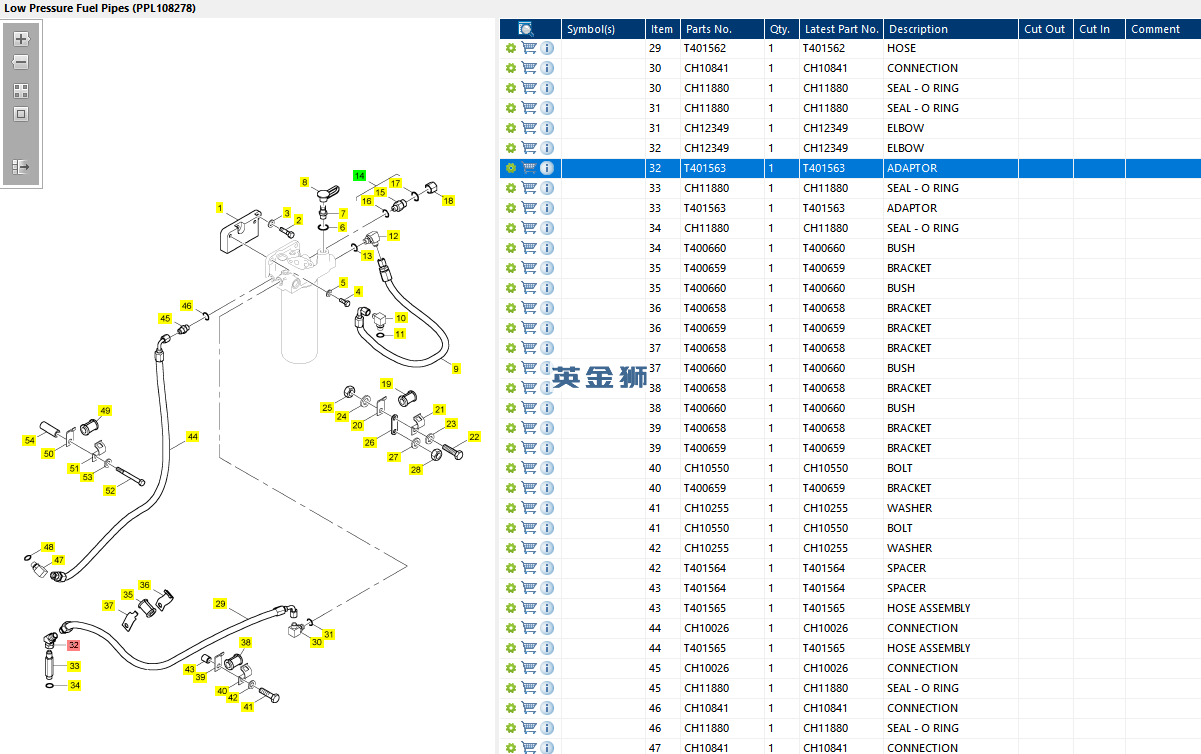Viewport: 1201px width, 754px height.
Task: Select red callout 32 on the diagram
Action: pos(73,645)
